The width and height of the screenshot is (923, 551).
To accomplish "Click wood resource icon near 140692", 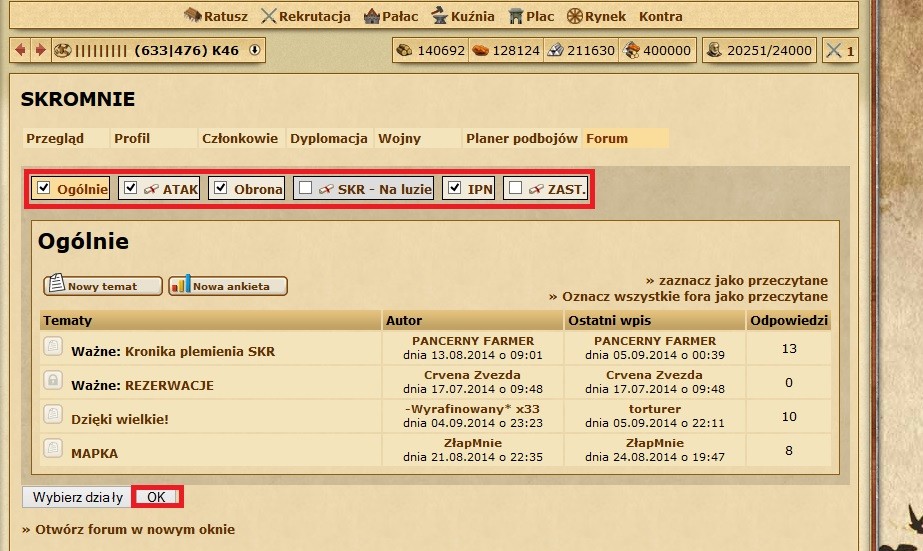I will pos(404,51).
